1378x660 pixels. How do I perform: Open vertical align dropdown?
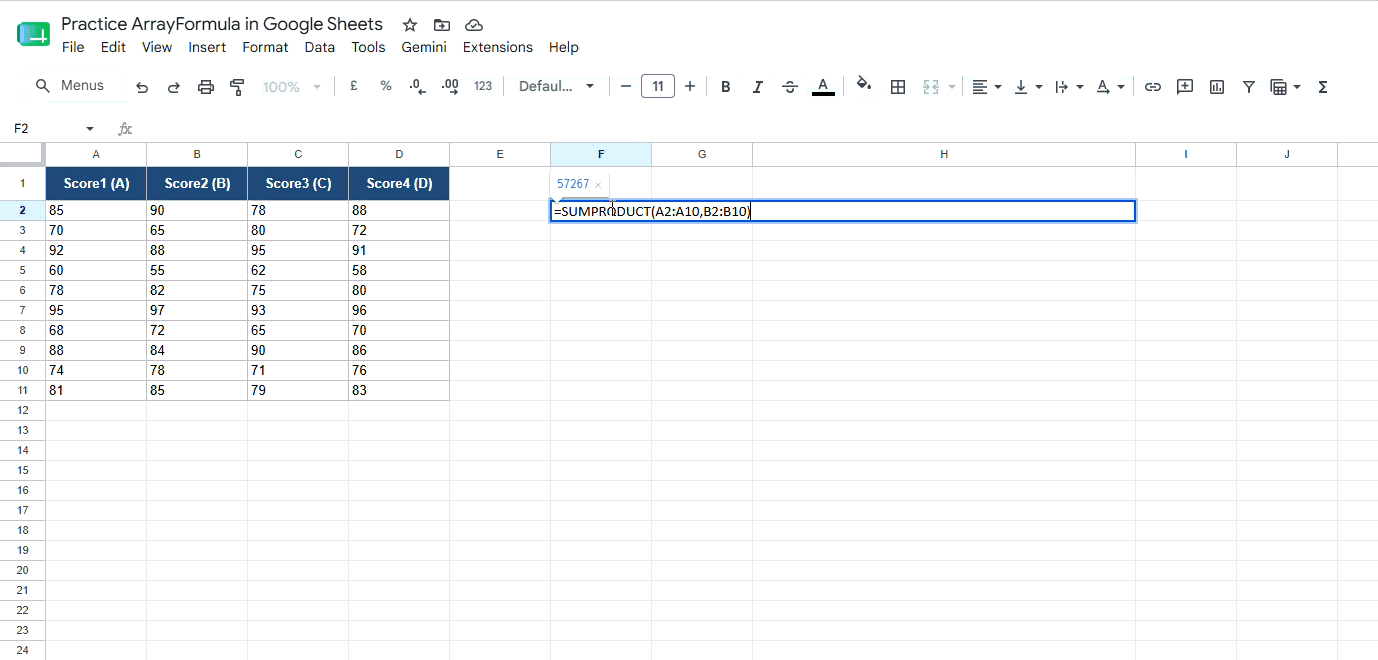coord(1028,87)
